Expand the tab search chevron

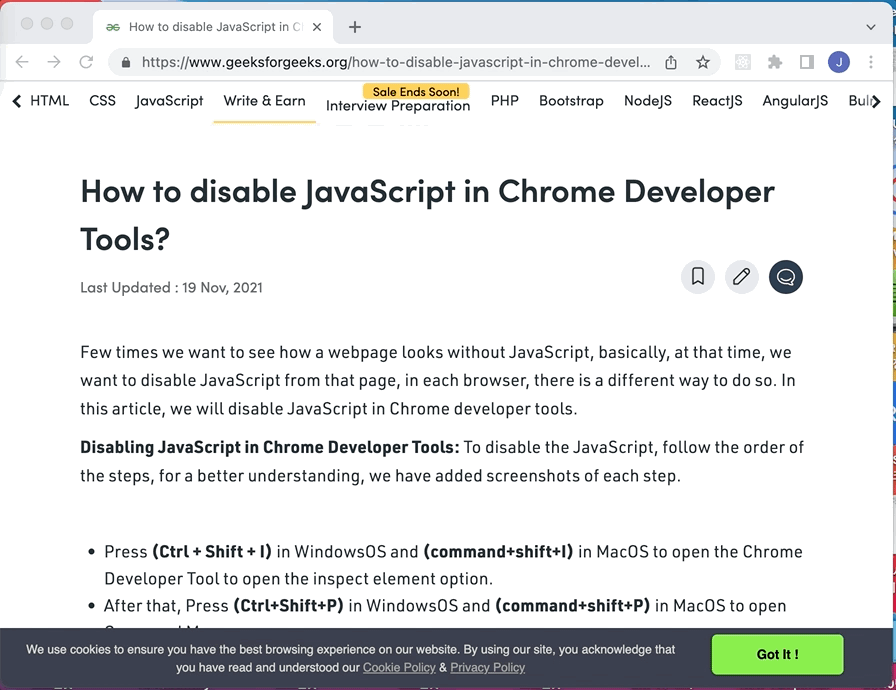pyautogui.click(x=870, y=27)
